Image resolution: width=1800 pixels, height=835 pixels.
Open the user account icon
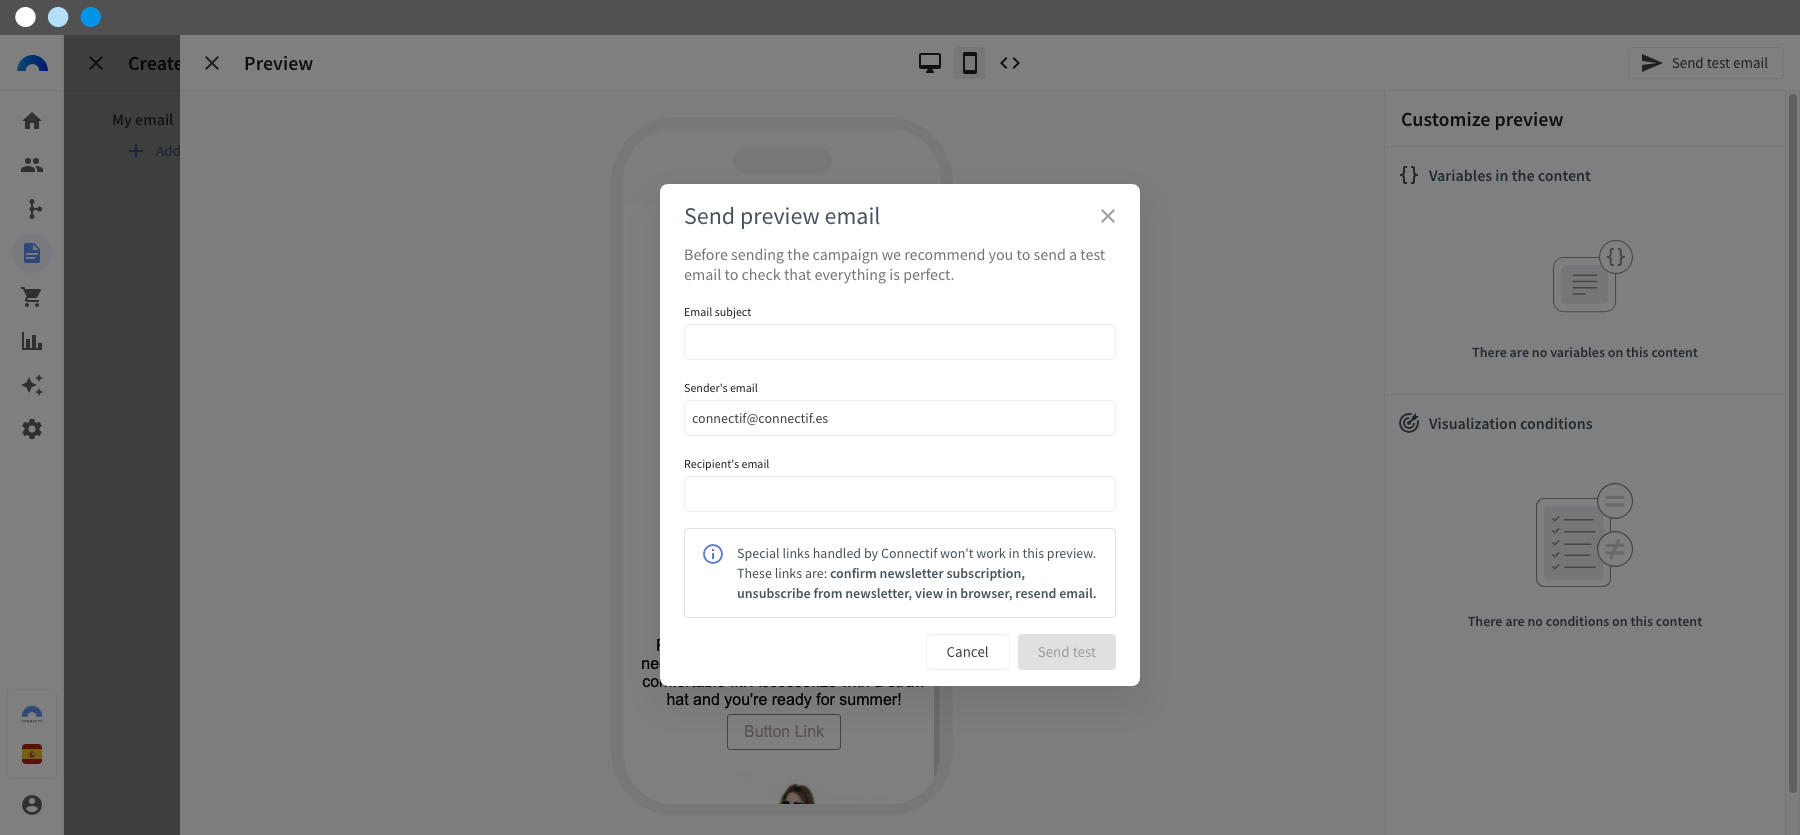[x=32, y=805]
